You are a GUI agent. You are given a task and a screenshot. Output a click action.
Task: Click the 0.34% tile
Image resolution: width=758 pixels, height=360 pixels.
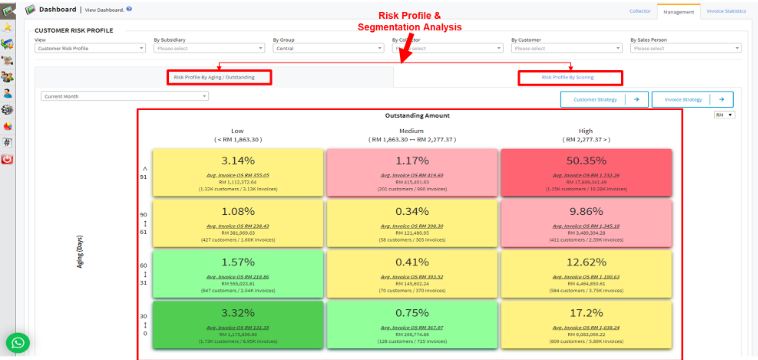click(x=412, y=223)
